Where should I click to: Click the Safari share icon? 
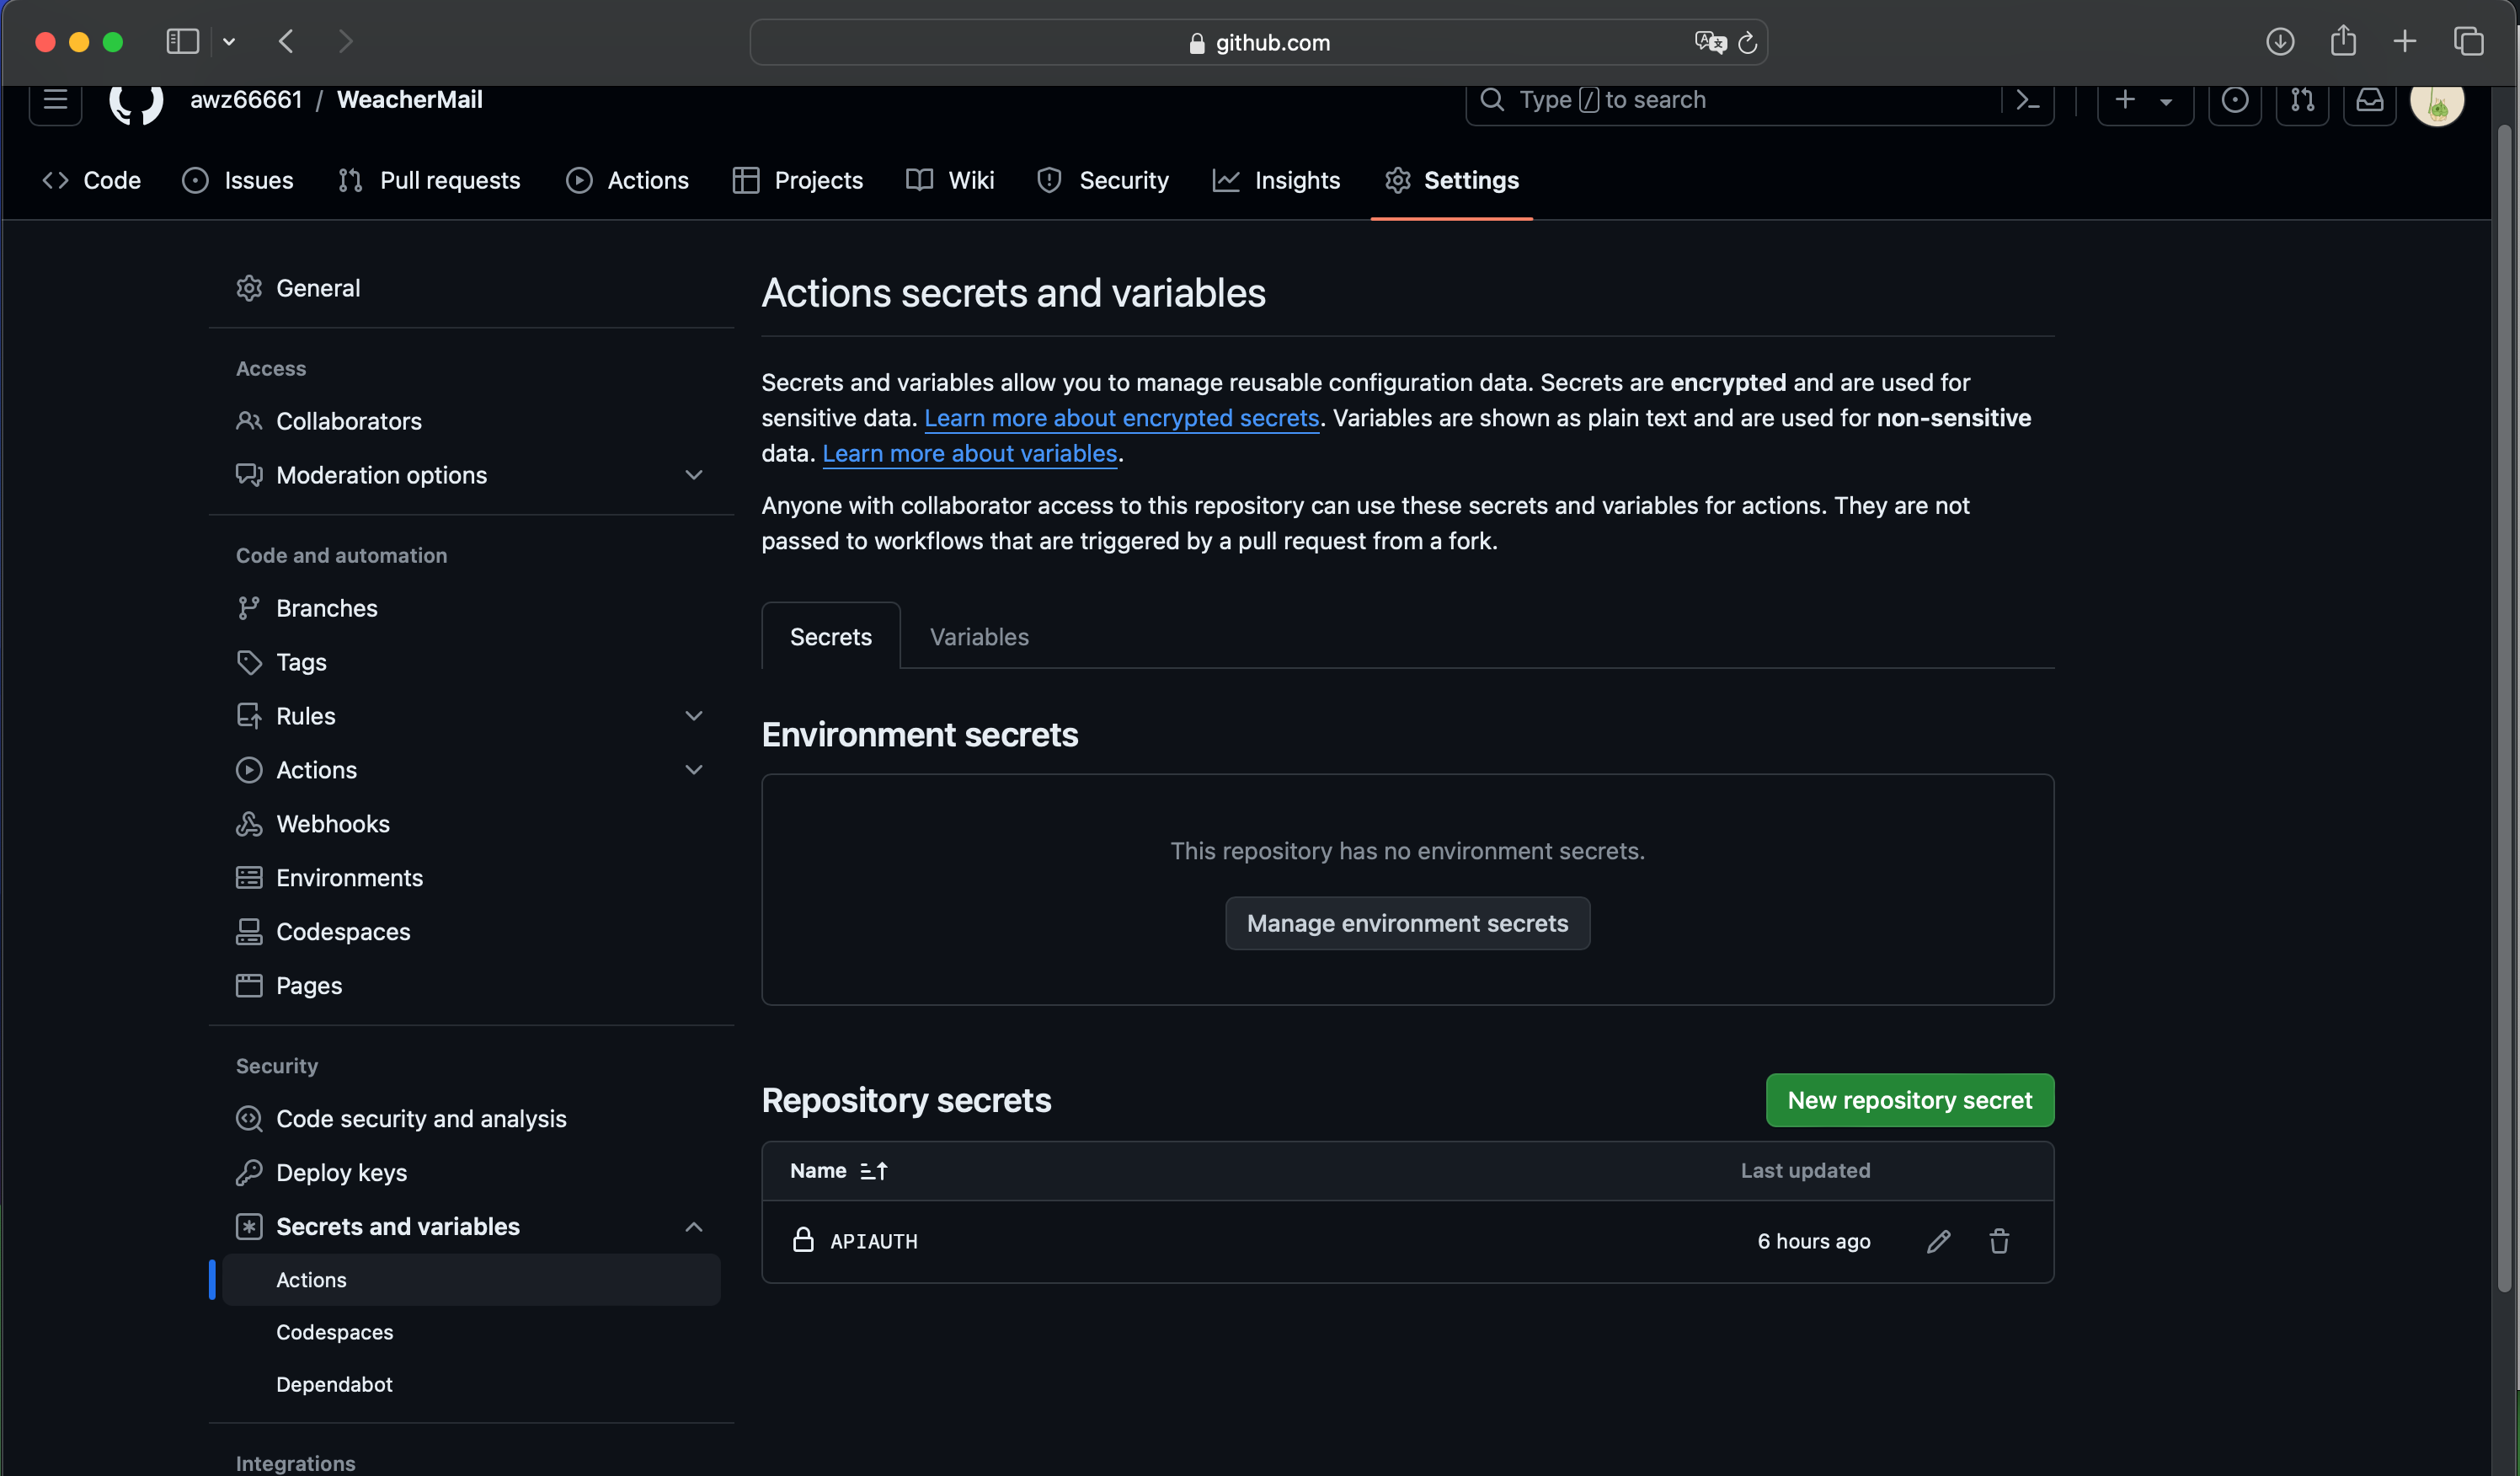[2343, 41]
